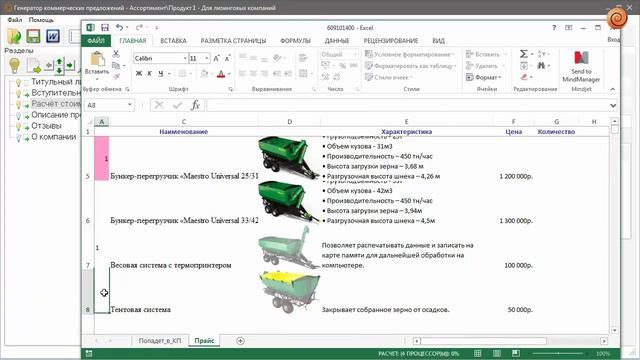Viewport: 640px width, 360px height.
Task: Click the green down arrow under Разделы
Action: [x=59, y=70]
